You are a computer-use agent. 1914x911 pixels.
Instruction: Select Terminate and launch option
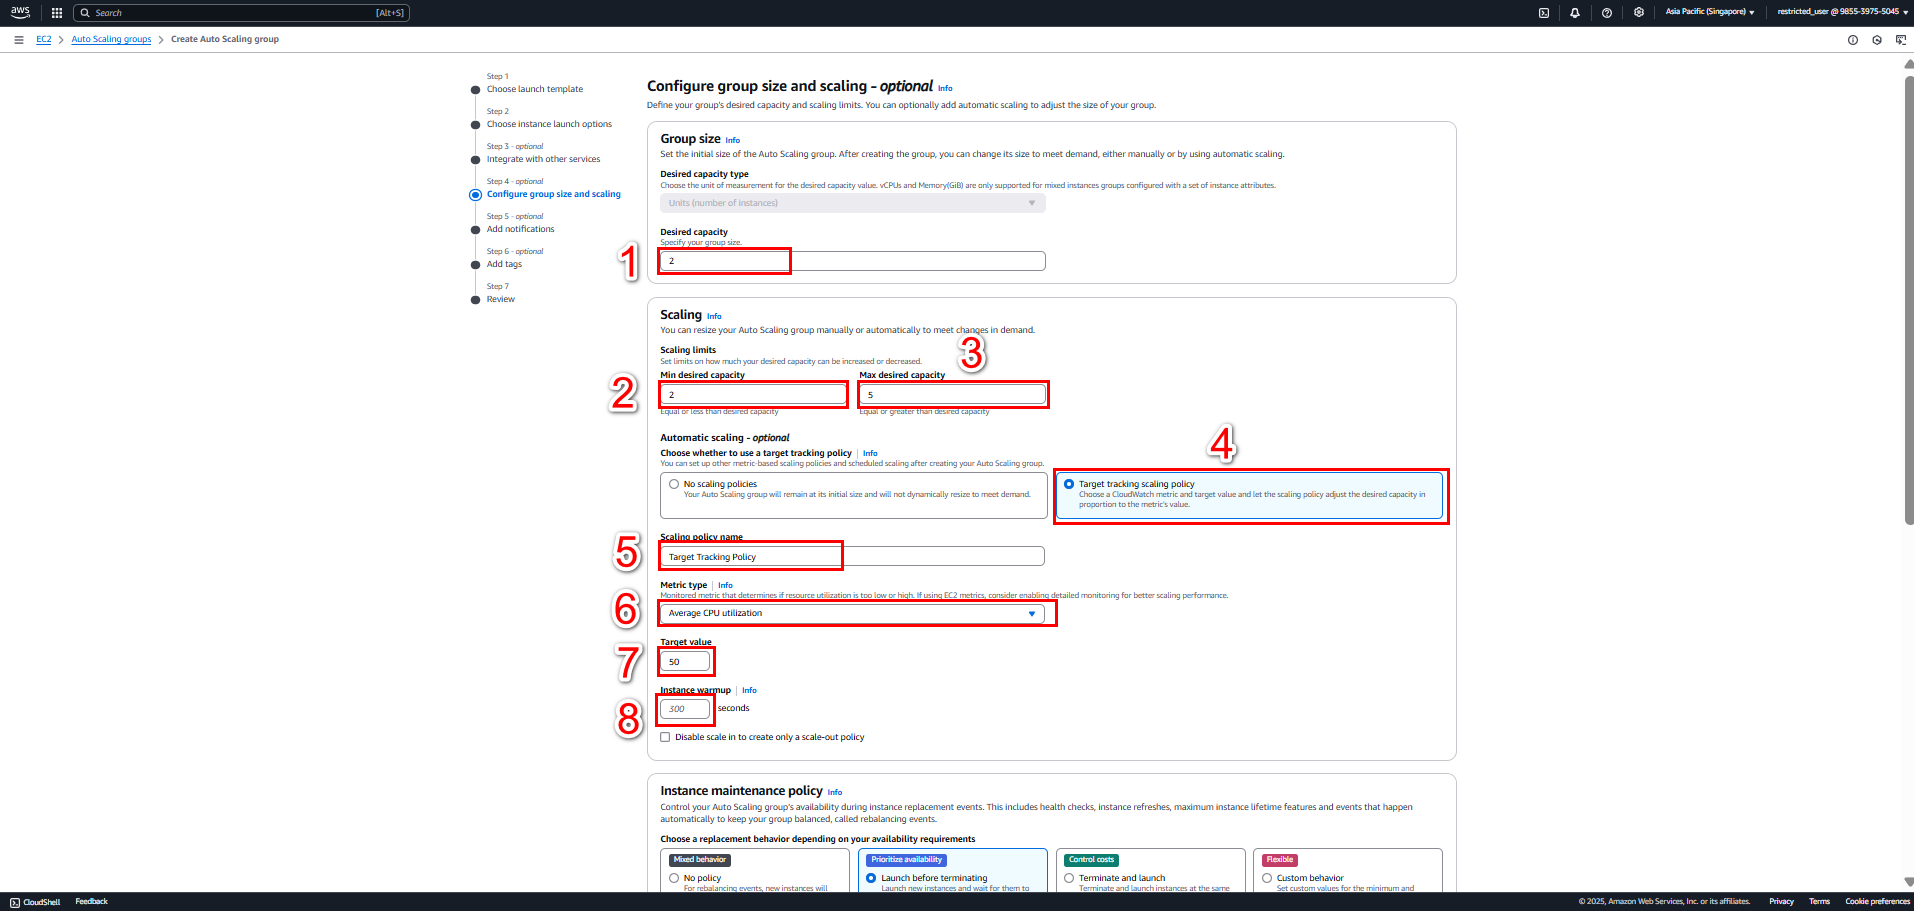1069,878
